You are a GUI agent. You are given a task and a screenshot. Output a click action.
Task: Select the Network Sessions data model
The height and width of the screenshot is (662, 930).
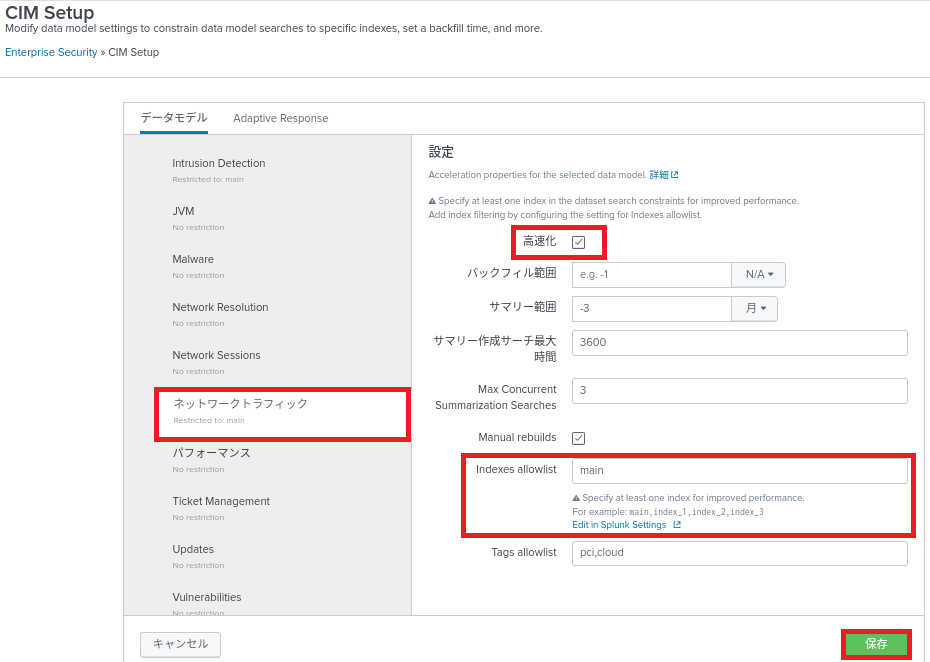(x=216, y=356)
